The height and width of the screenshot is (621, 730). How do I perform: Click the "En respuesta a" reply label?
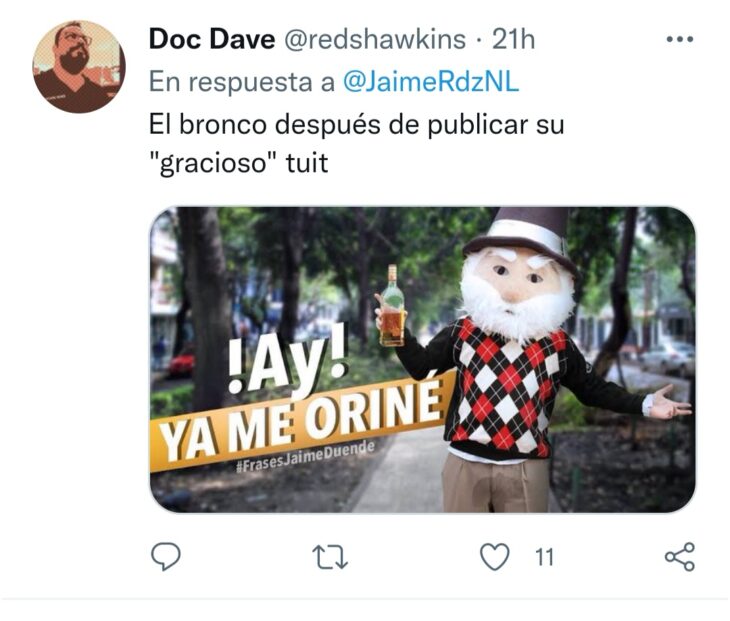pos(242,82)
